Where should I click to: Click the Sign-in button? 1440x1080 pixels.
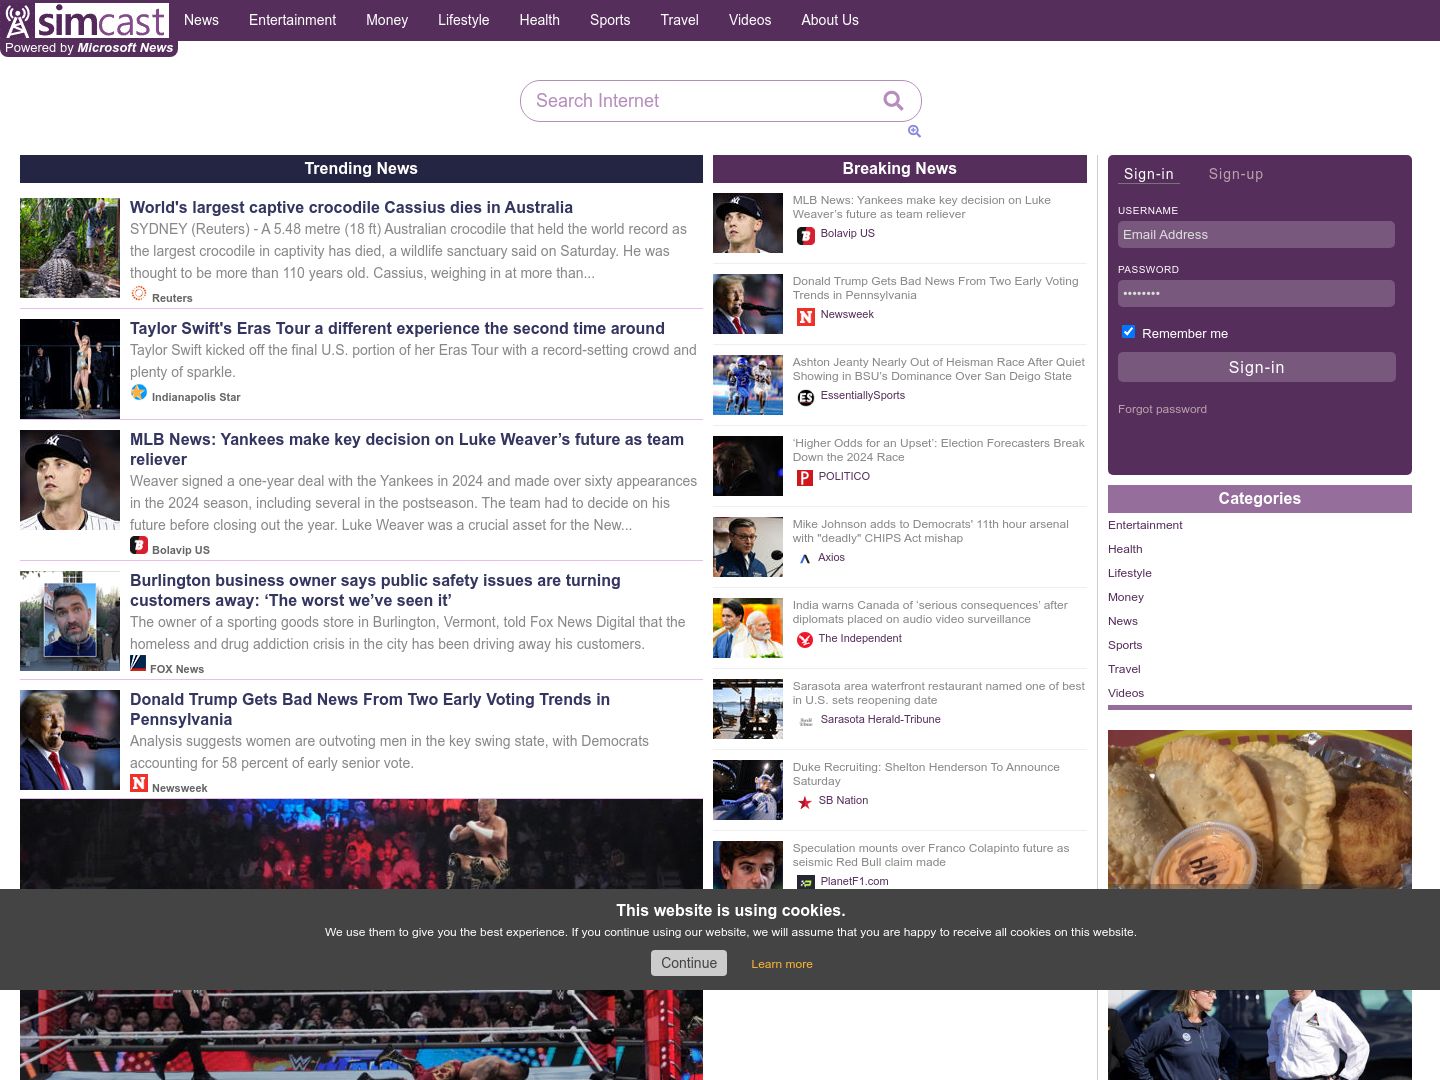1257,367
